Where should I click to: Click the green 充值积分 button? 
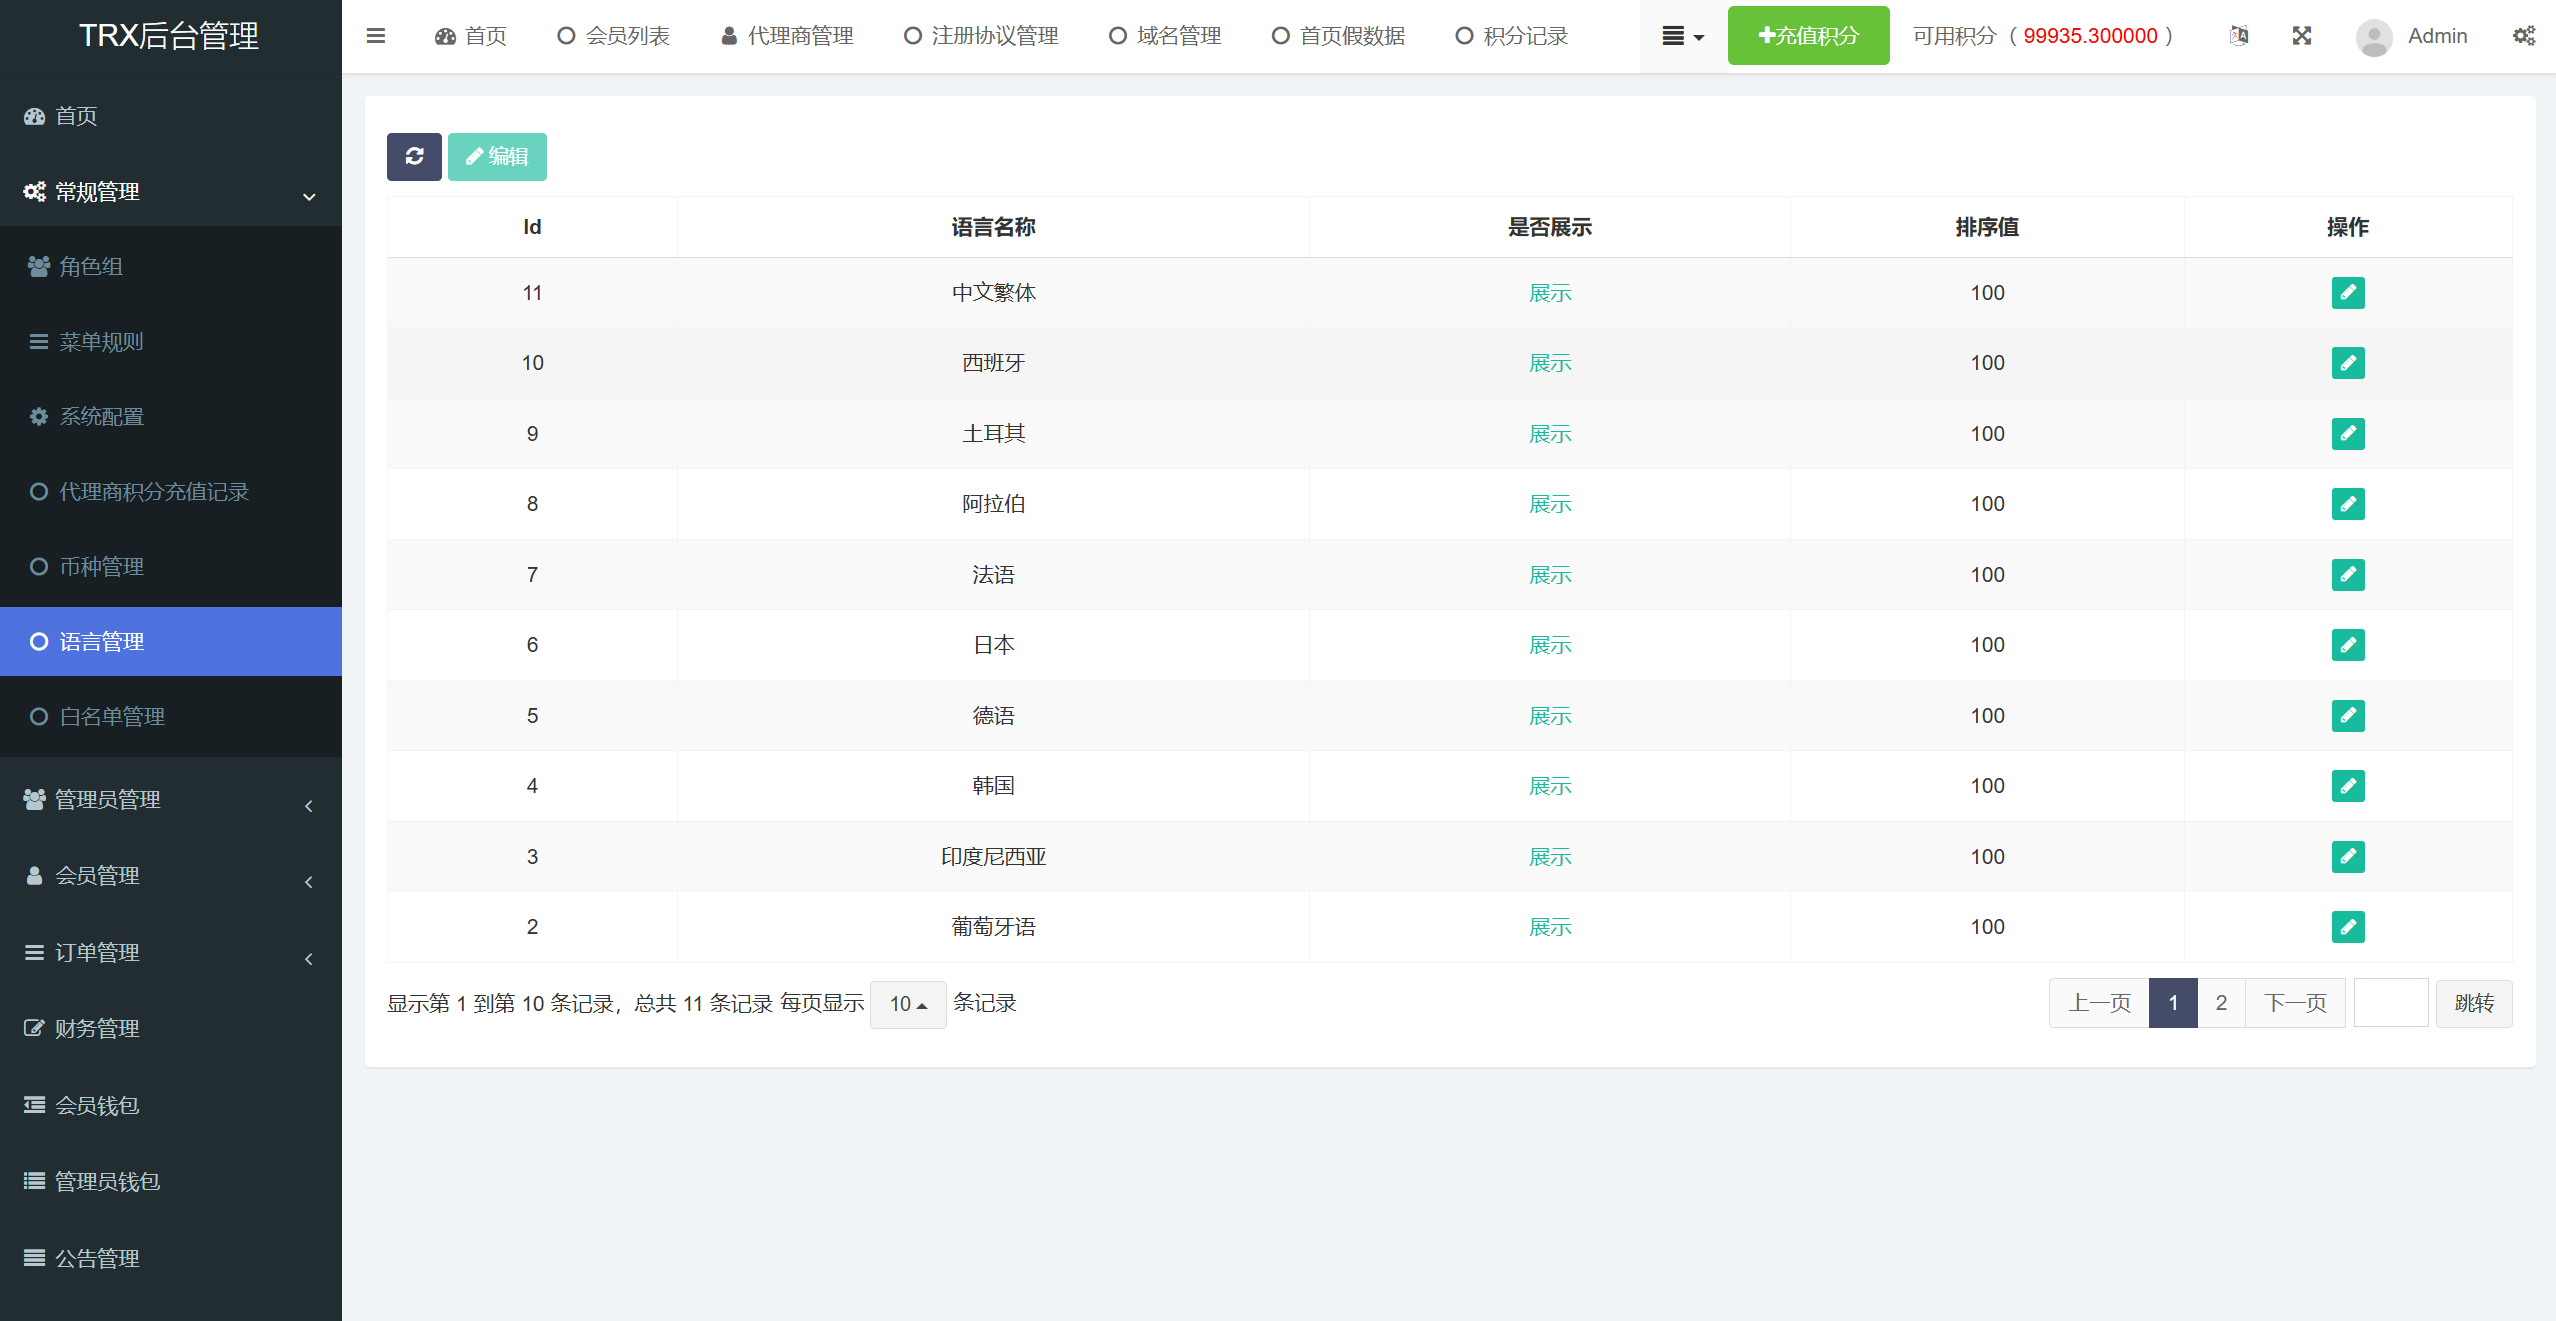pos(1808,36)
